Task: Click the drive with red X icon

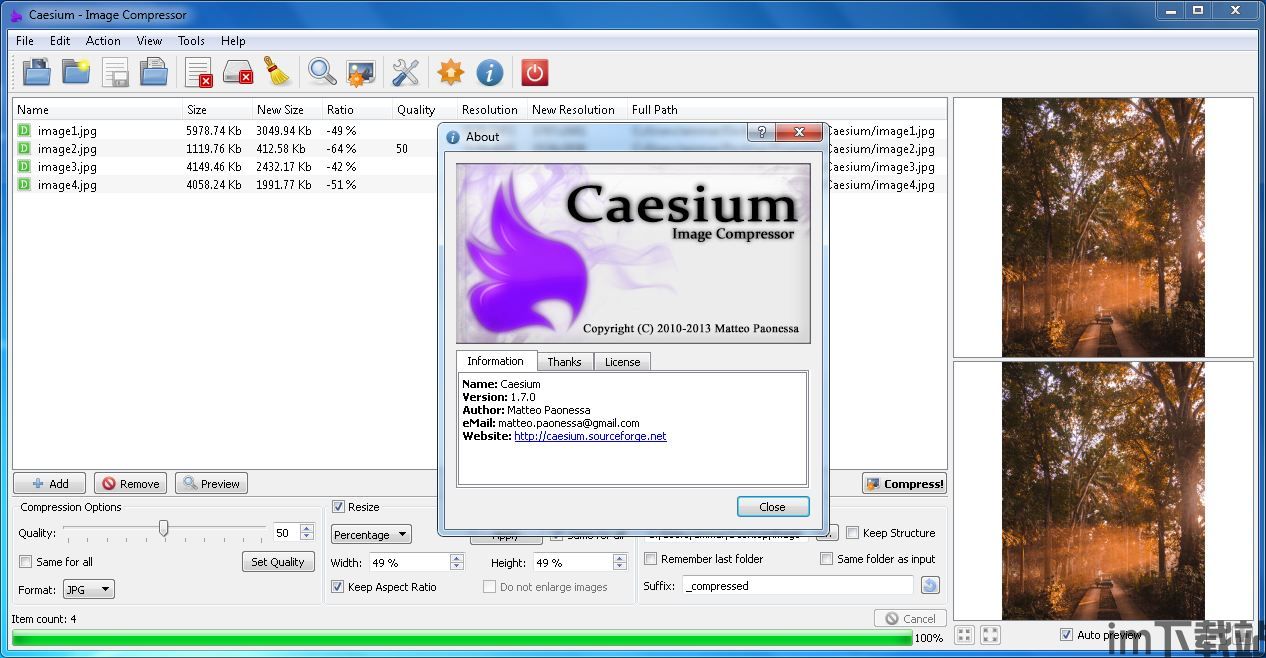Action: click(x=238, y=72)
